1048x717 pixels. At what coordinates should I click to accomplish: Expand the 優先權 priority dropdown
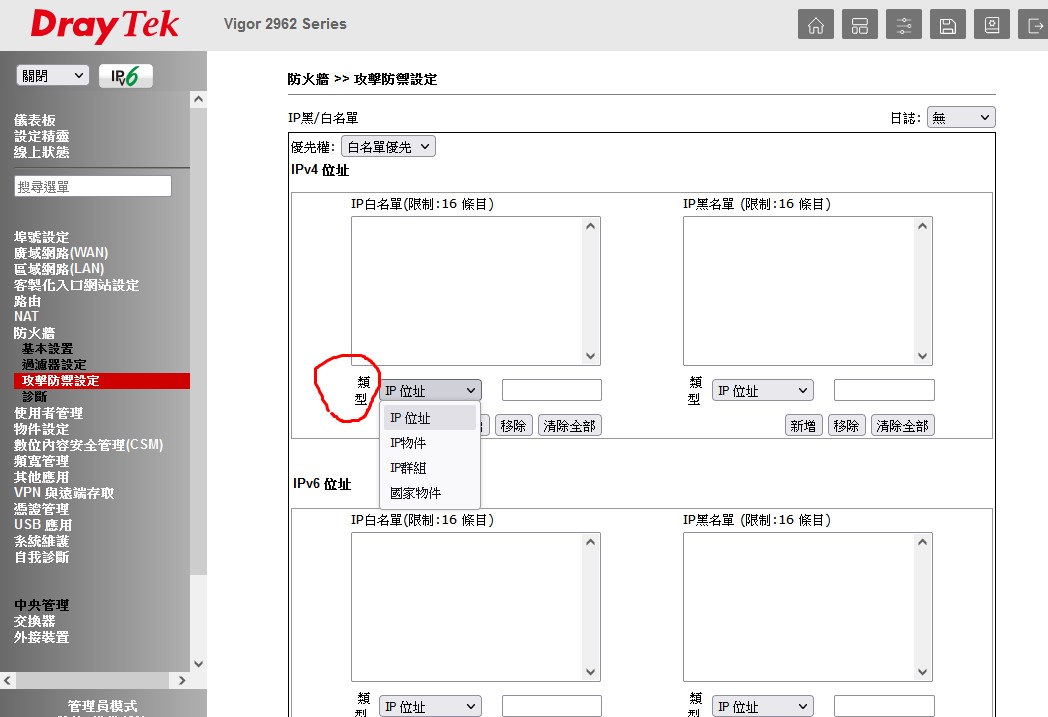coord(388,147)
